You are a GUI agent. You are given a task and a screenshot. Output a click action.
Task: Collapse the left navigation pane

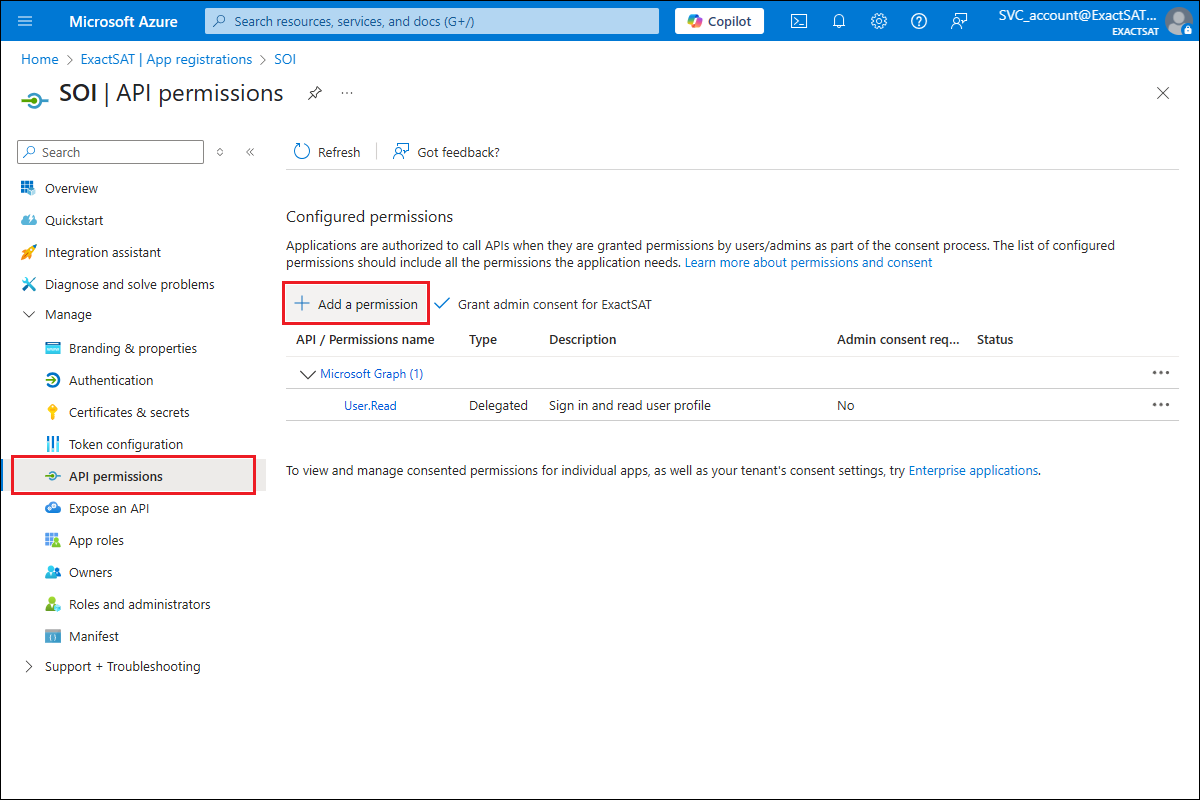[x=250, y=152]
